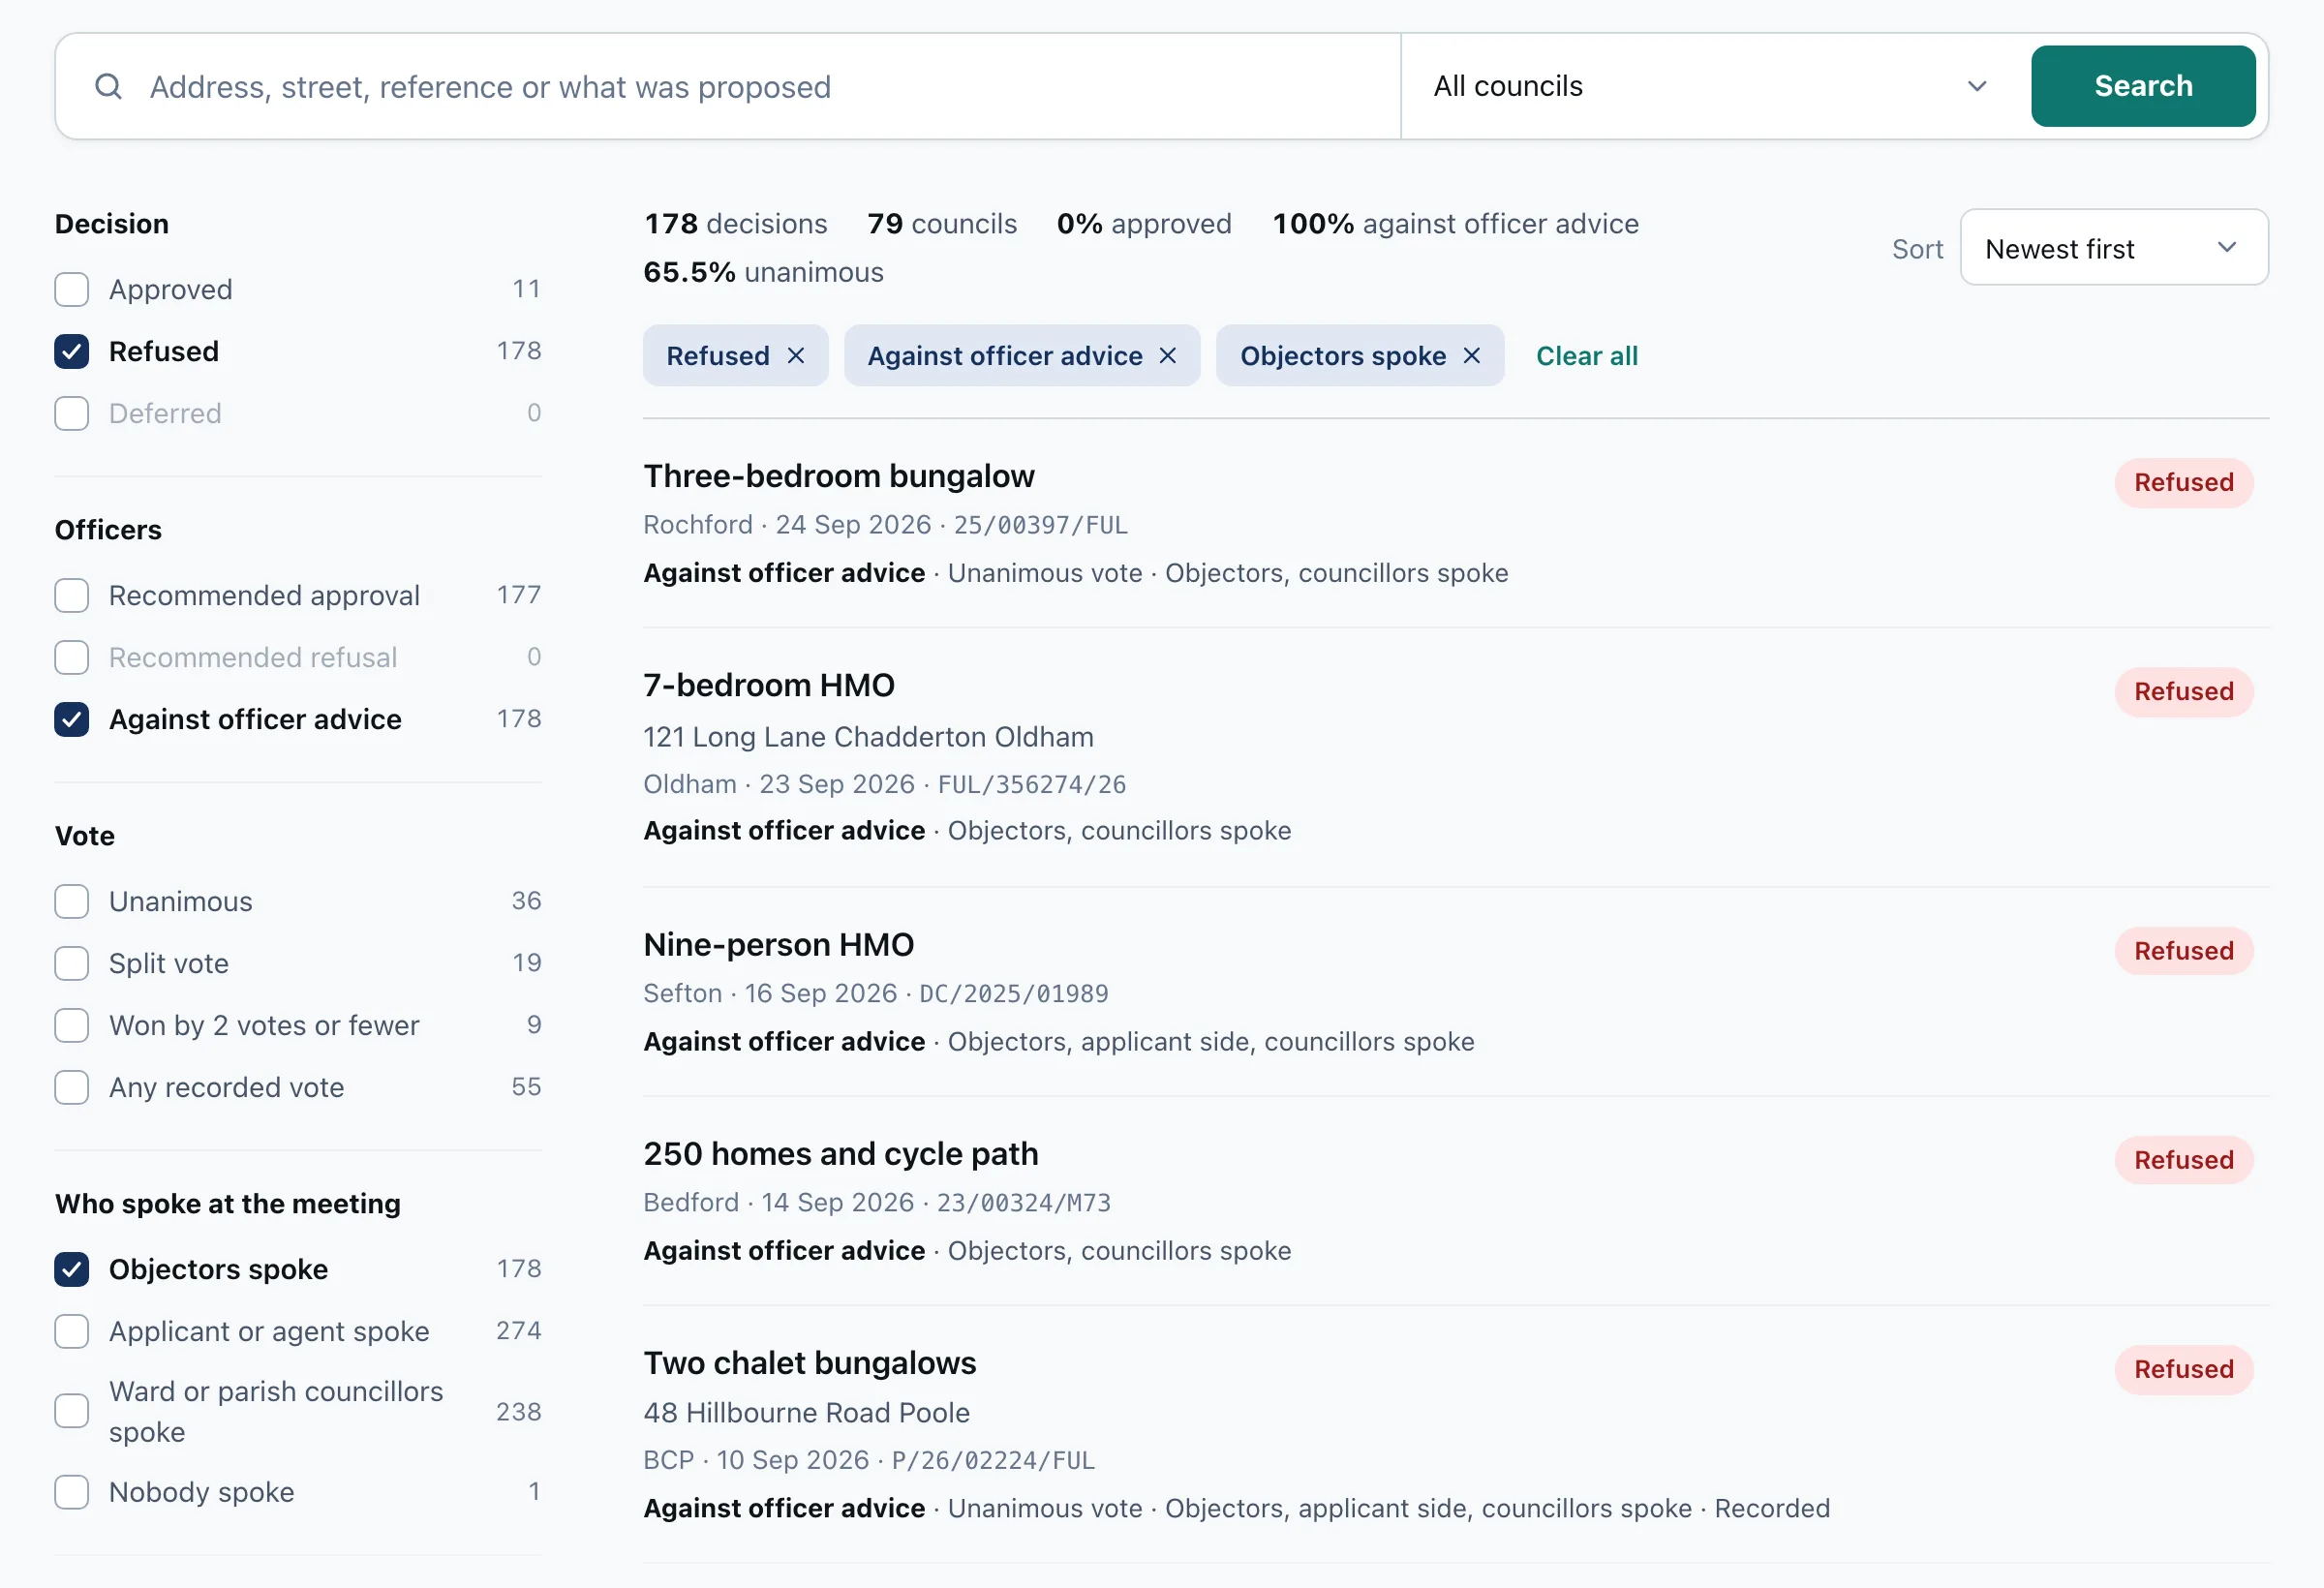Viewport: 2324px width, 1588px height.
Task: Enable Any recorded vote filter
Action: (x=72, y=1088)
